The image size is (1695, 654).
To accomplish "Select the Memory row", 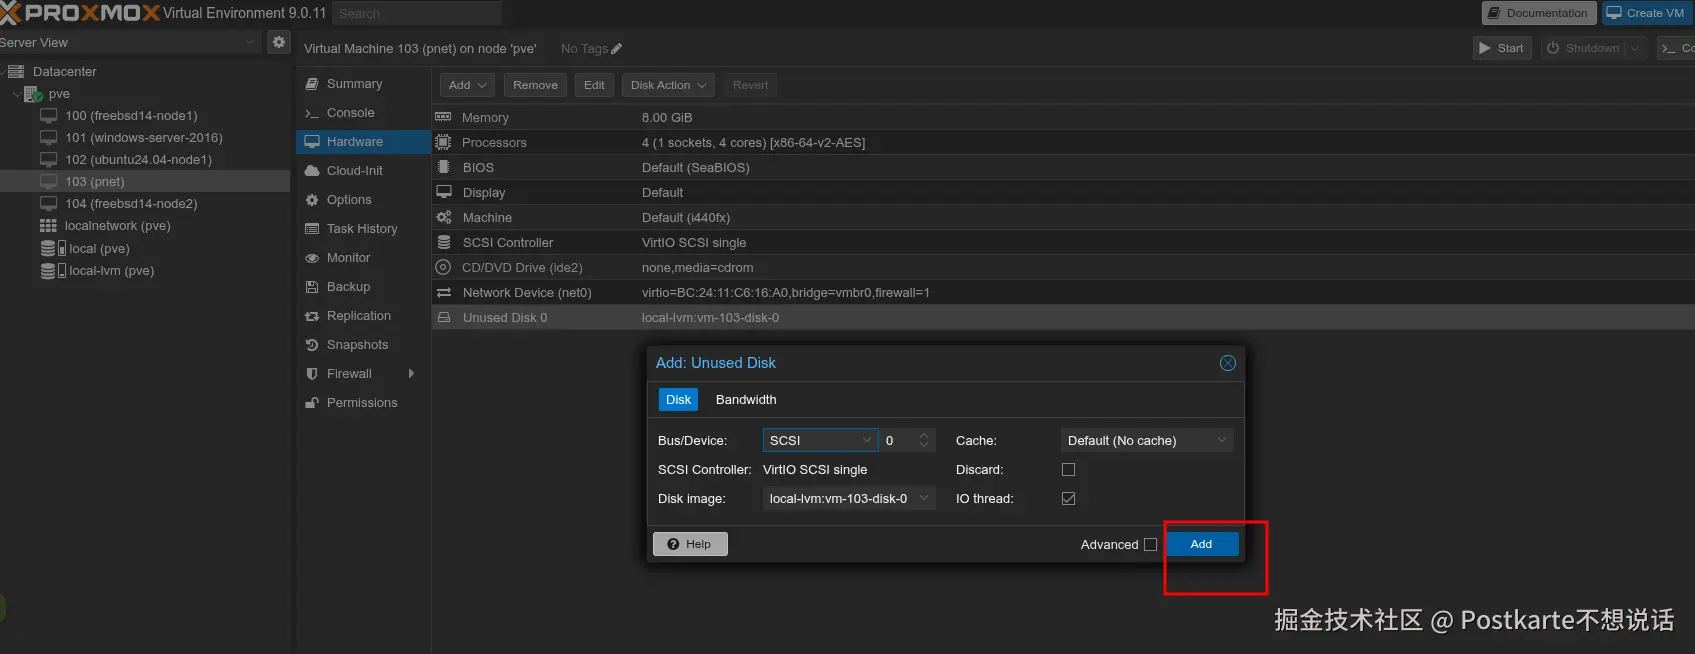I will (1063, 117).
